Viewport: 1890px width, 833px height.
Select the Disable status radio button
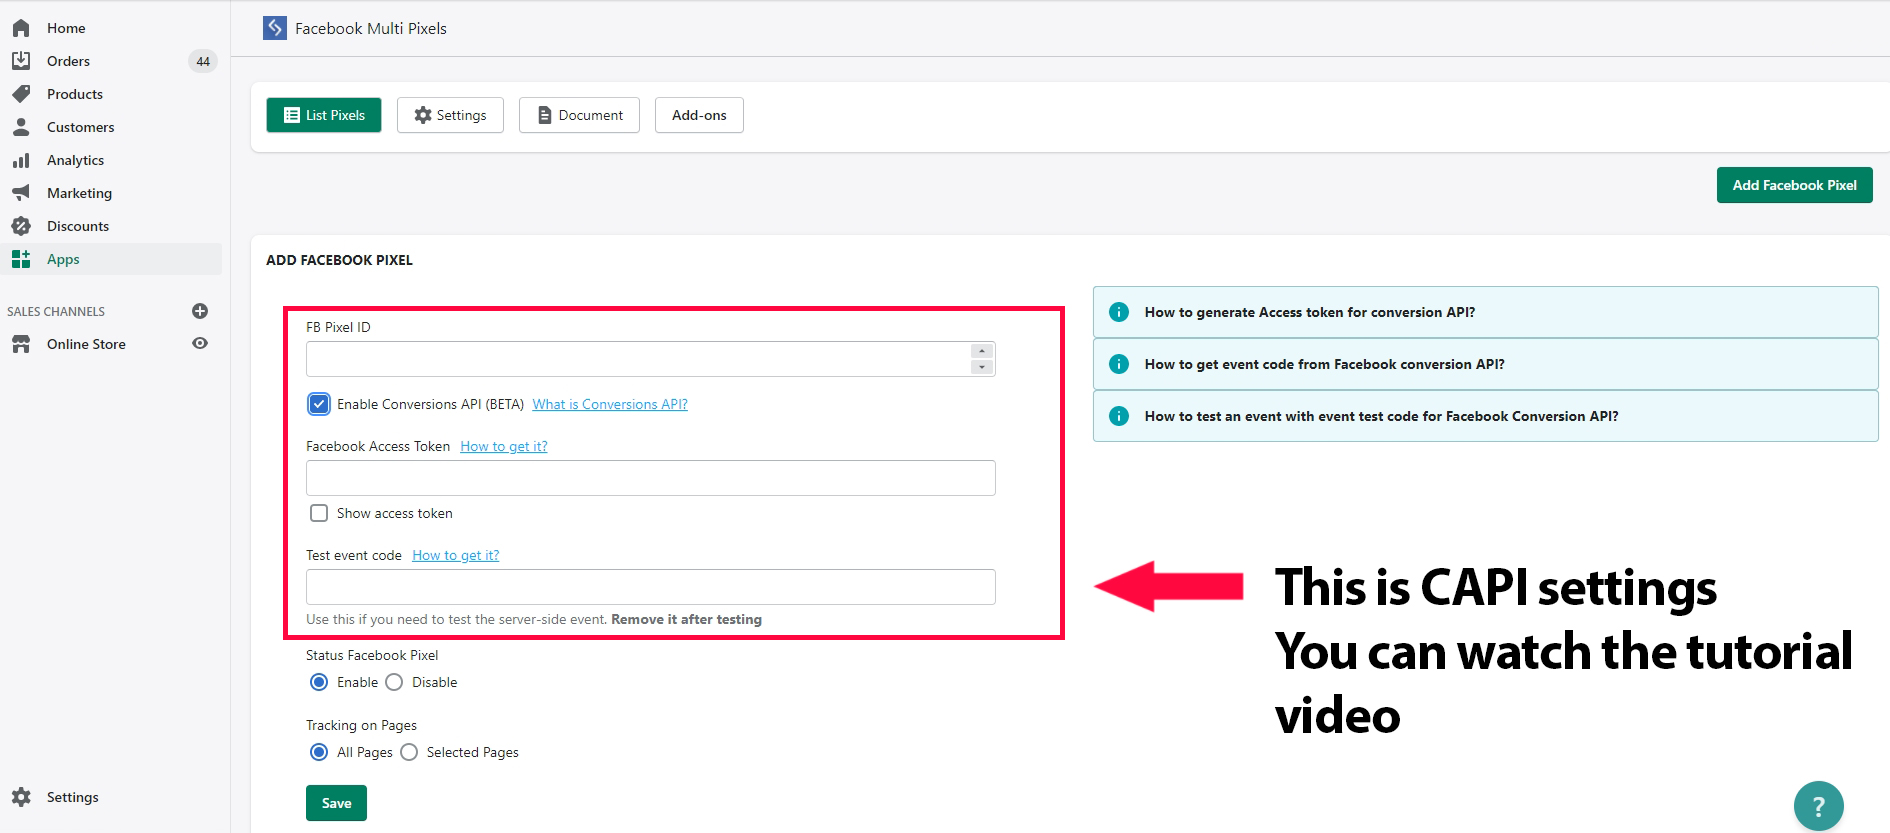394,682
